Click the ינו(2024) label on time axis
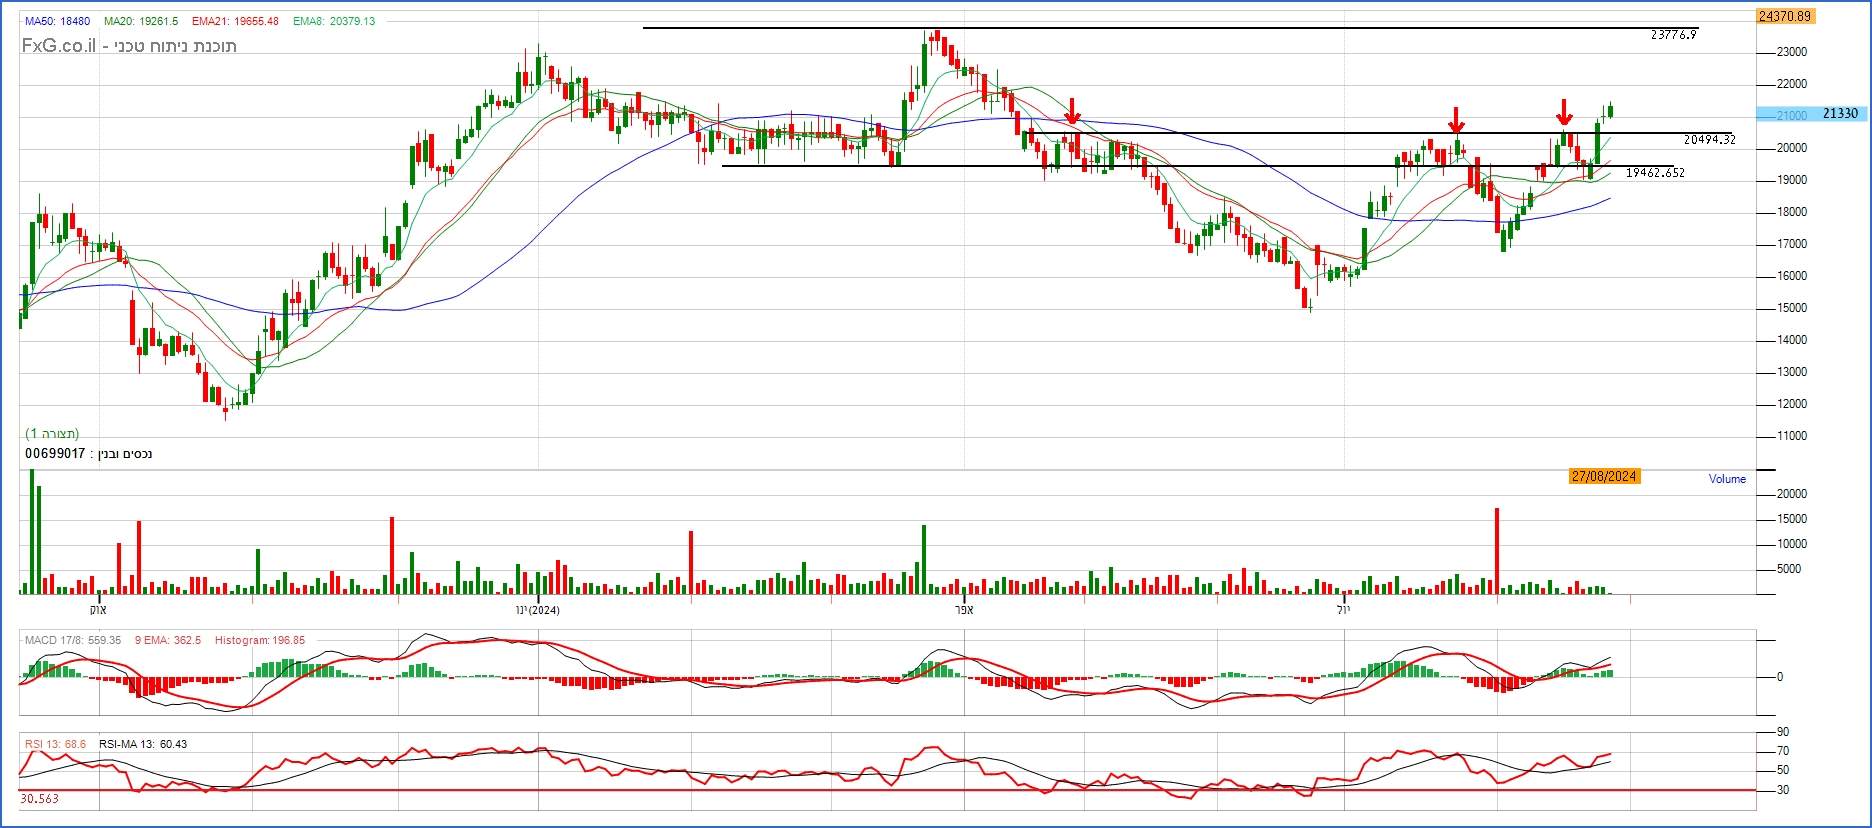 point(537,610)
